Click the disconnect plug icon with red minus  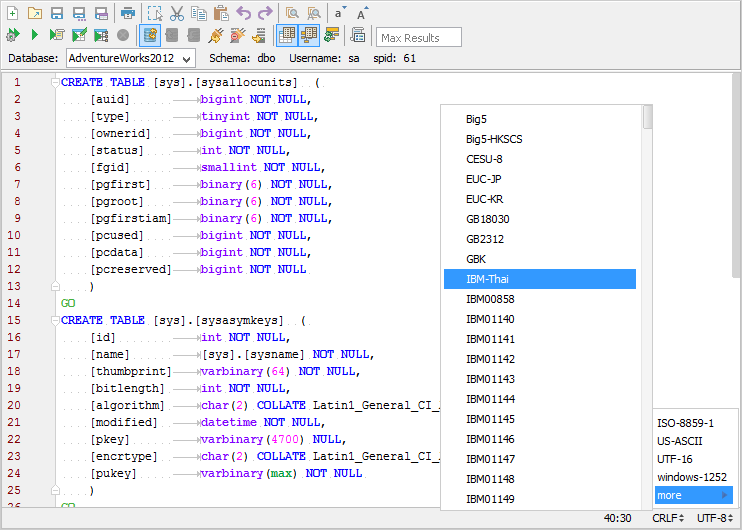238,35
